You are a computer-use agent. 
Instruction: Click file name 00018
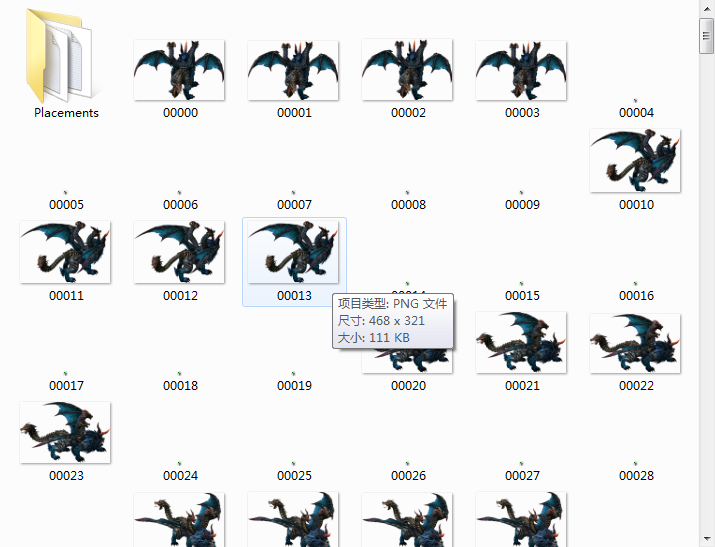(x=180, y=386)
